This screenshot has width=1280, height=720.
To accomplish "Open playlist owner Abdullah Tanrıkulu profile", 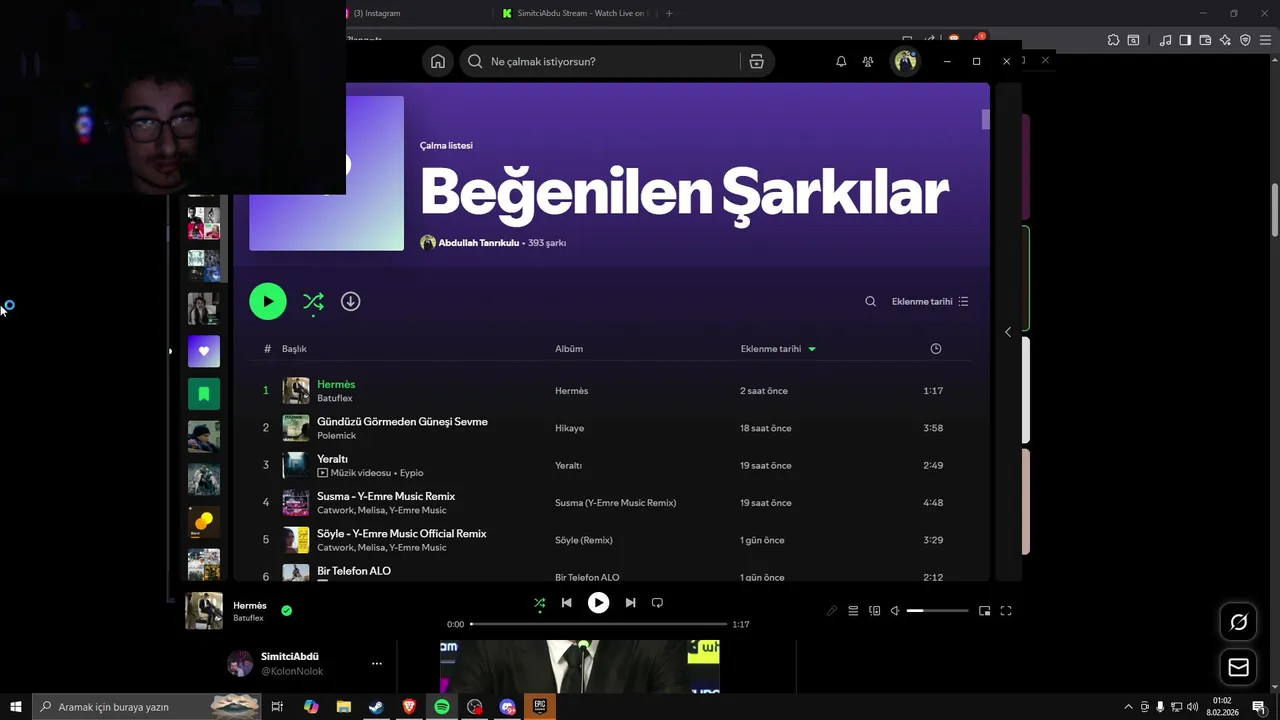I will tap(478, 243).
